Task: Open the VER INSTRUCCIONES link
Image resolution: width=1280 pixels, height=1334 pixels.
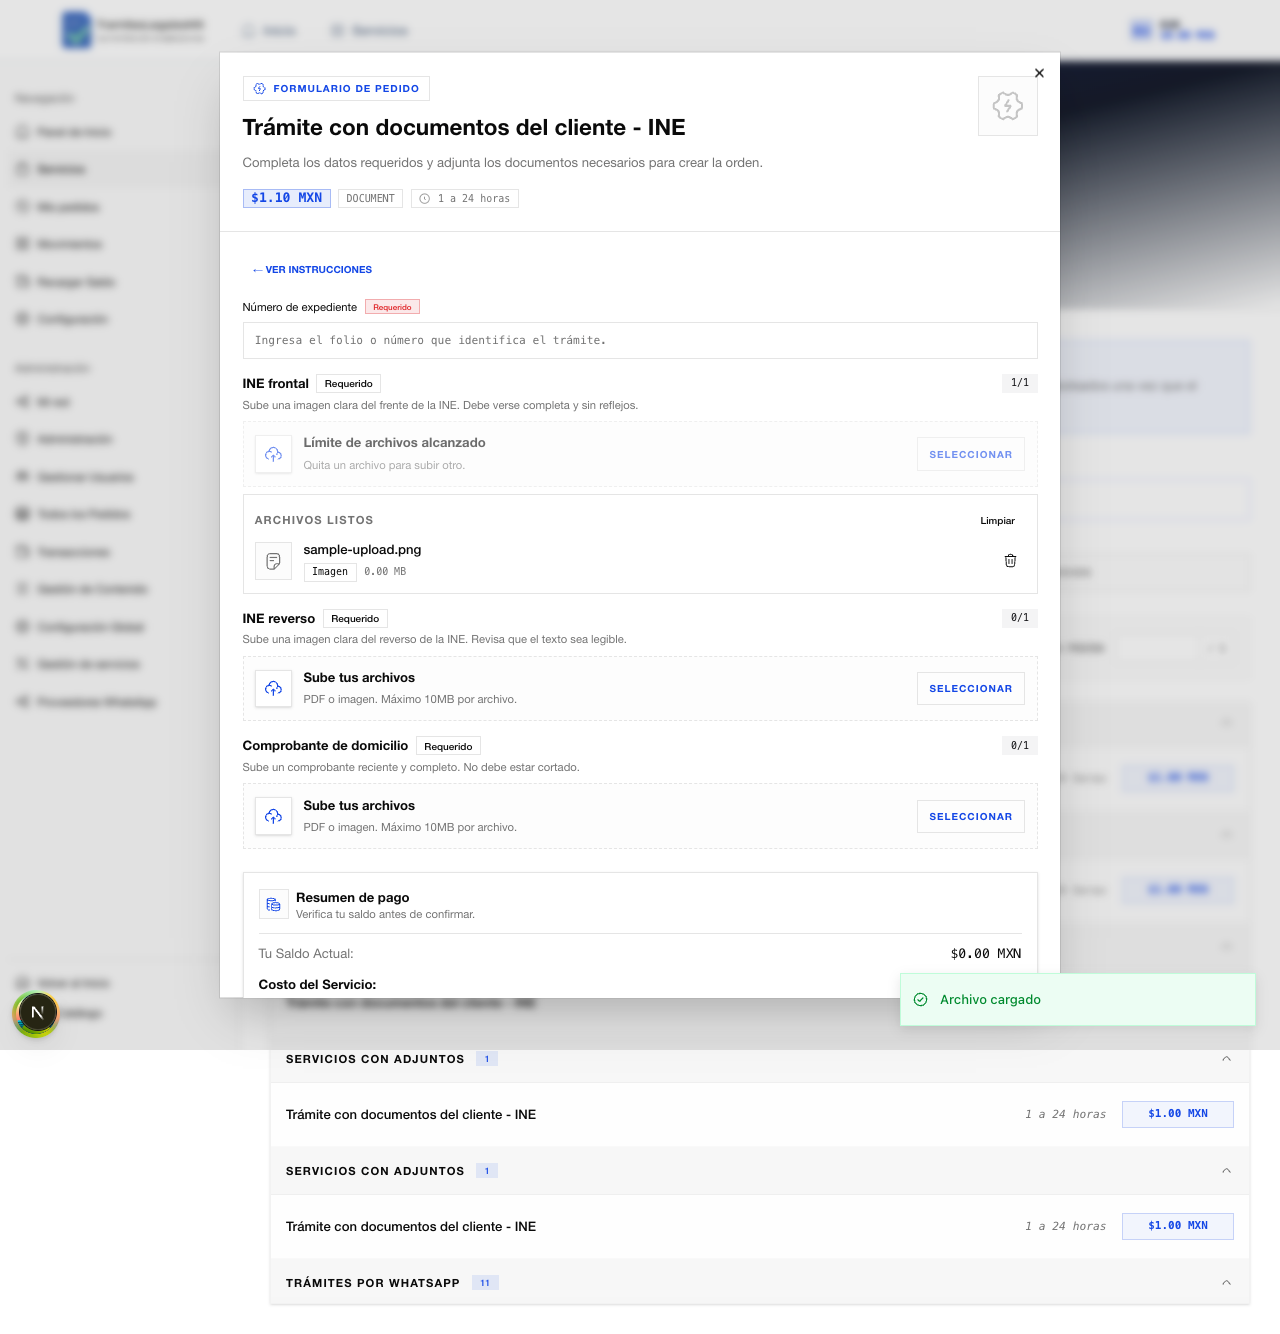Action: coord(312,270)
